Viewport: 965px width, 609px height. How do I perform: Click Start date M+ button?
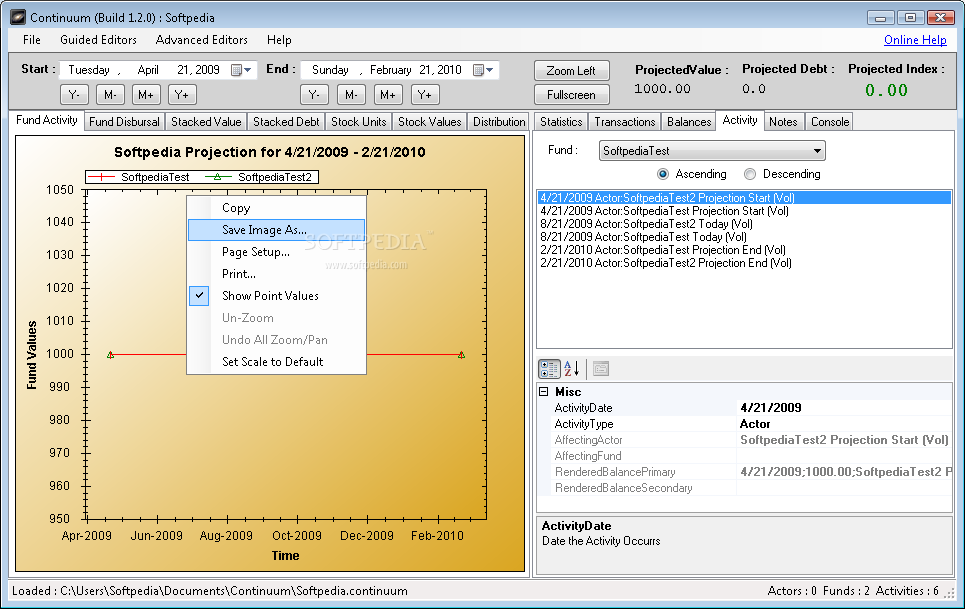point(146,95)
